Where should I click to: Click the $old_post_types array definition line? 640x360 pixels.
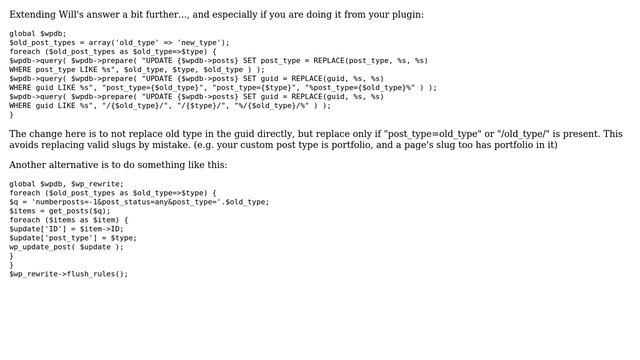[119, 42]
